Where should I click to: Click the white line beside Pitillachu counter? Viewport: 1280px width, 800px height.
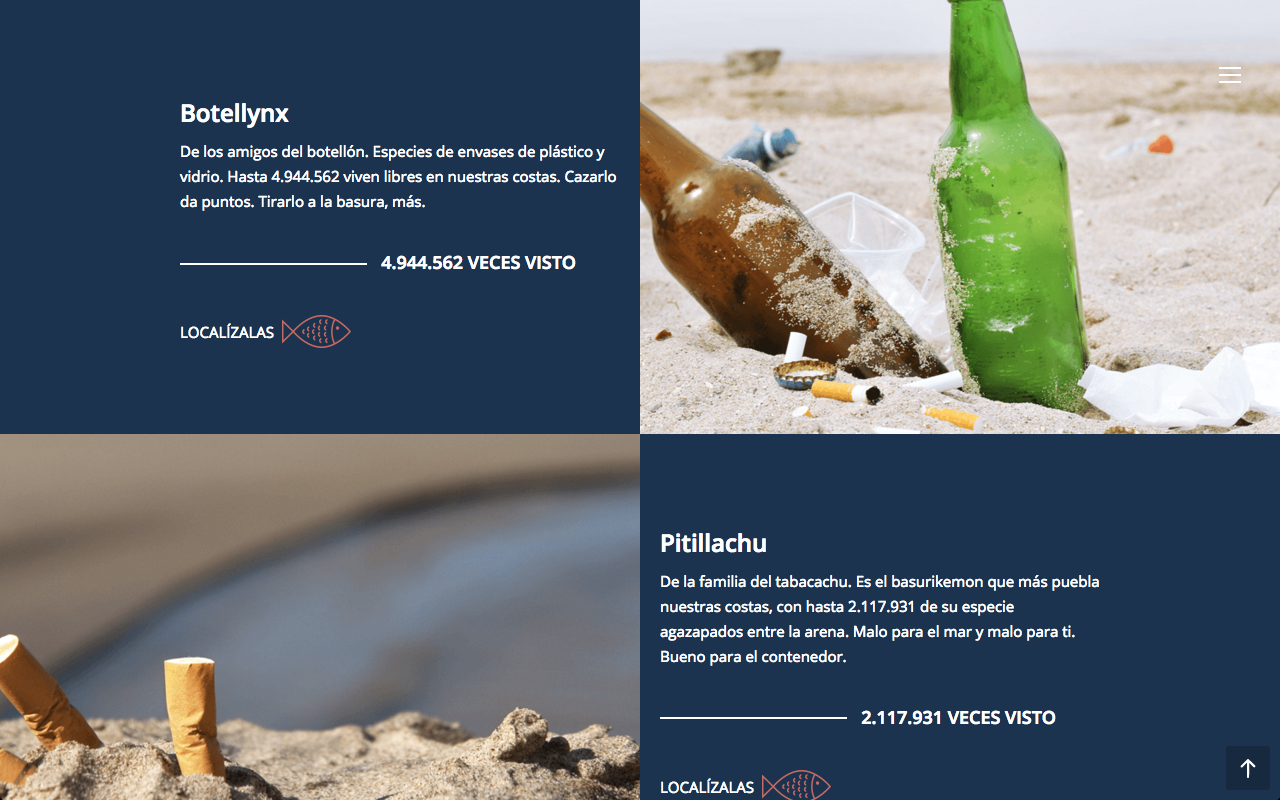[x=753, y=718]
